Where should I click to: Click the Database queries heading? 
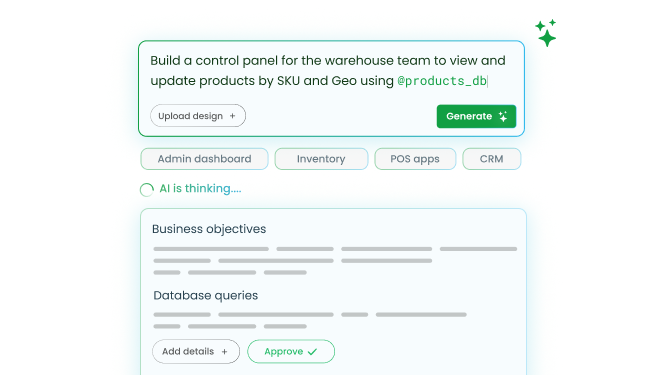click(x=205, y=295)
